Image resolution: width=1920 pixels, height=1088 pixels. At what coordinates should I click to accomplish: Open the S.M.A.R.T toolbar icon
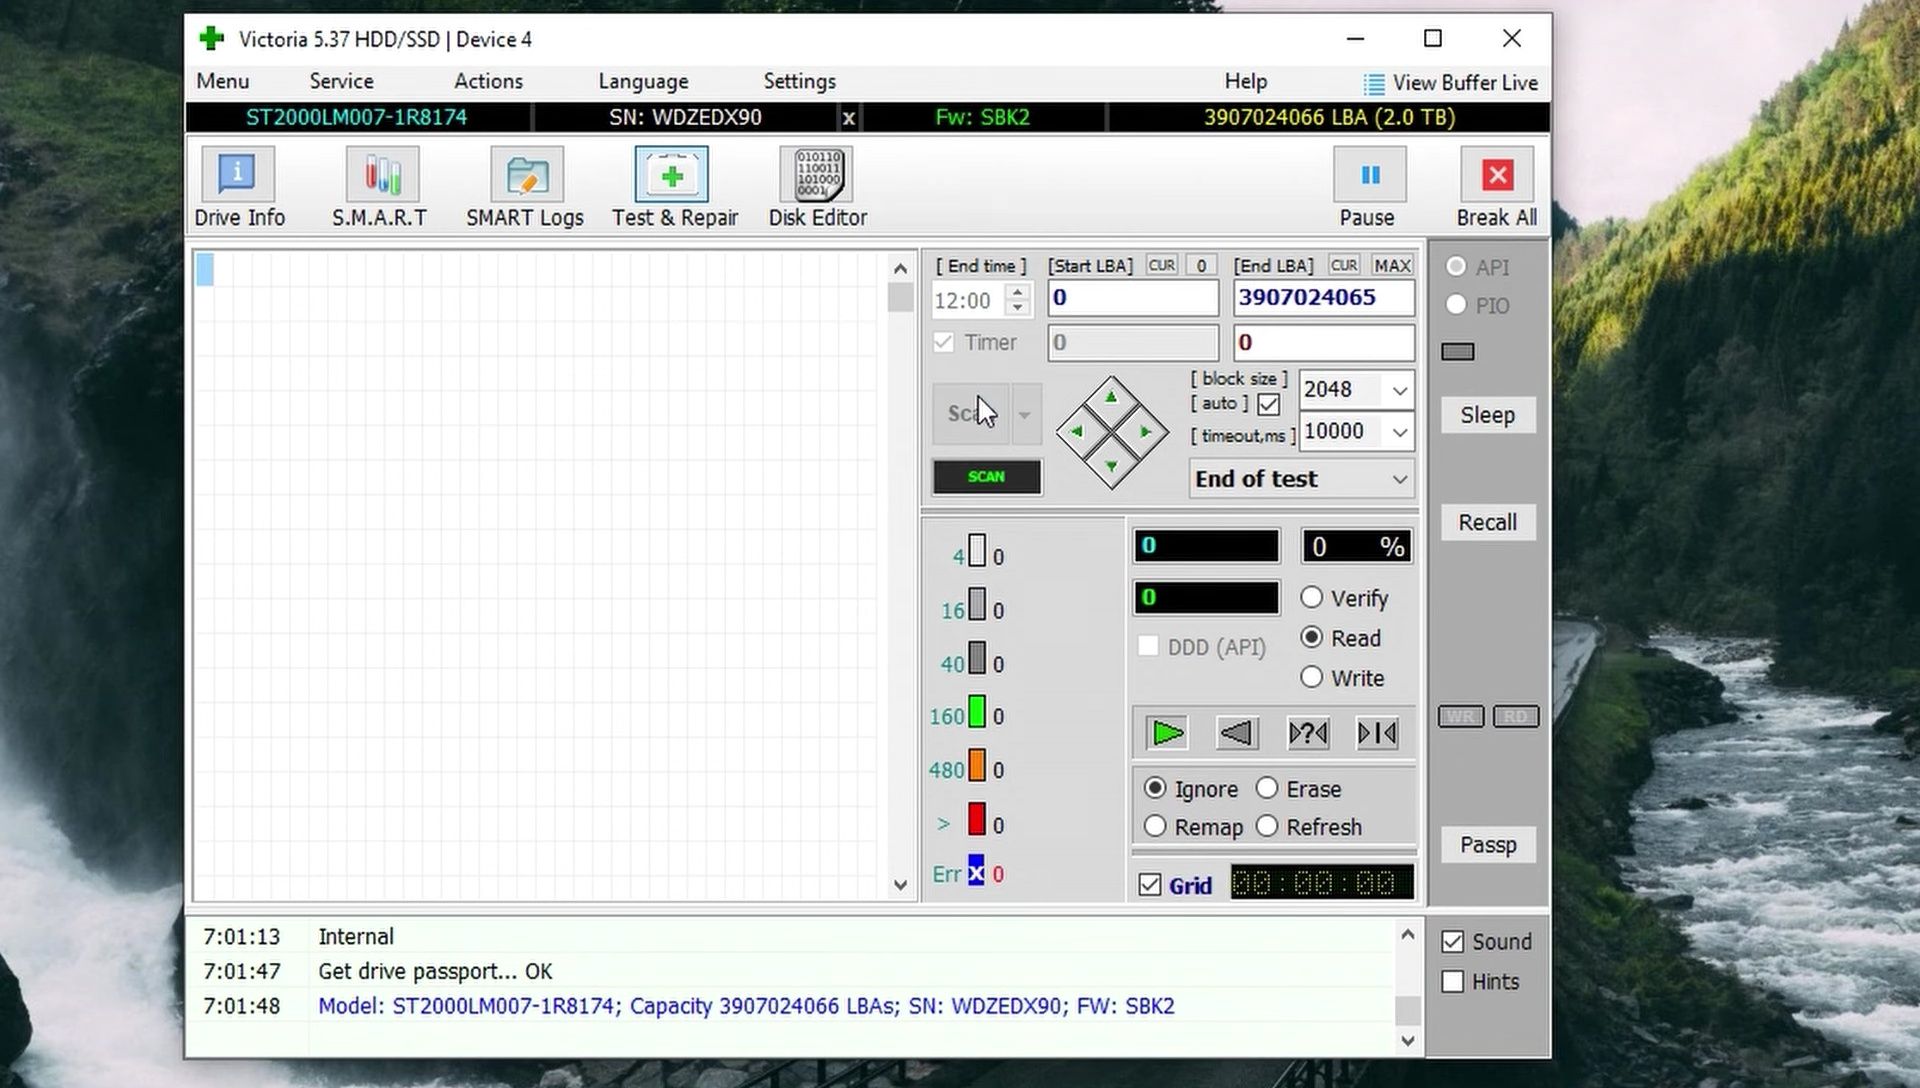coord(380,187)
